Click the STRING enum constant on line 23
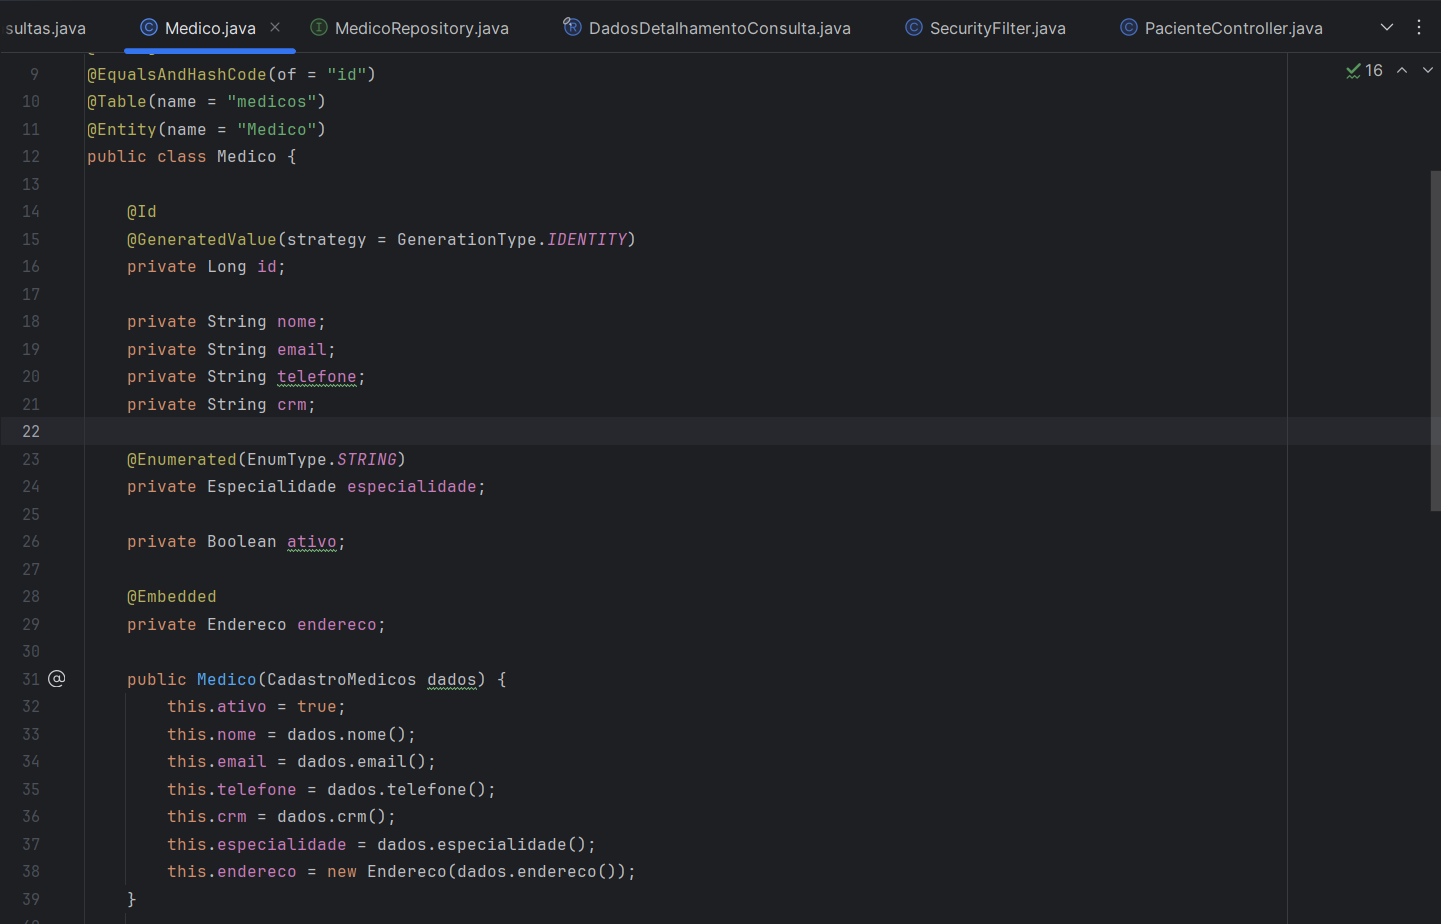The width and height of the screenshot is (1441, 924). coord(367,460)
